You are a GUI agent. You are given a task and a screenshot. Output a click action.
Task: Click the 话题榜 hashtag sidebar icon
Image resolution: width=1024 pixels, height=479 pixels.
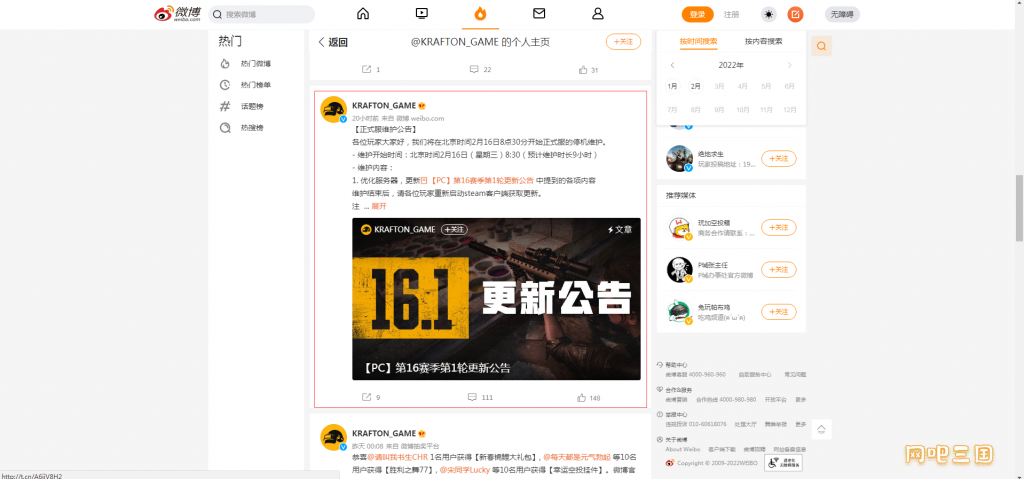(225, 107)
